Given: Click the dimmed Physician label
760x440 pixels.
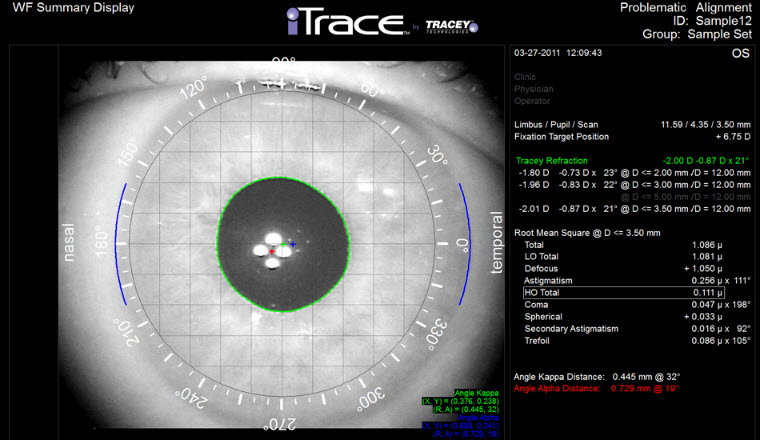Looking at the screenshot, I should (x=534, y=89).
